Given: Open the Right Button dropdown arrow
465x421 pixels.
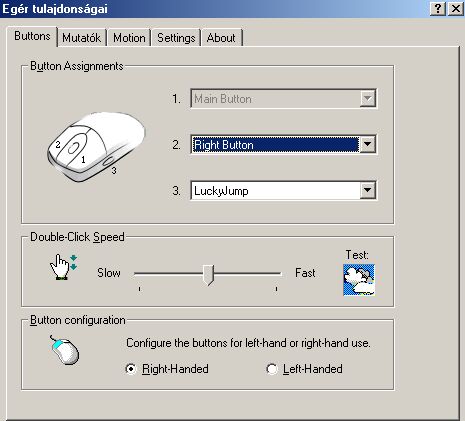Looking at the screenshot, I should tap(367, 144).
